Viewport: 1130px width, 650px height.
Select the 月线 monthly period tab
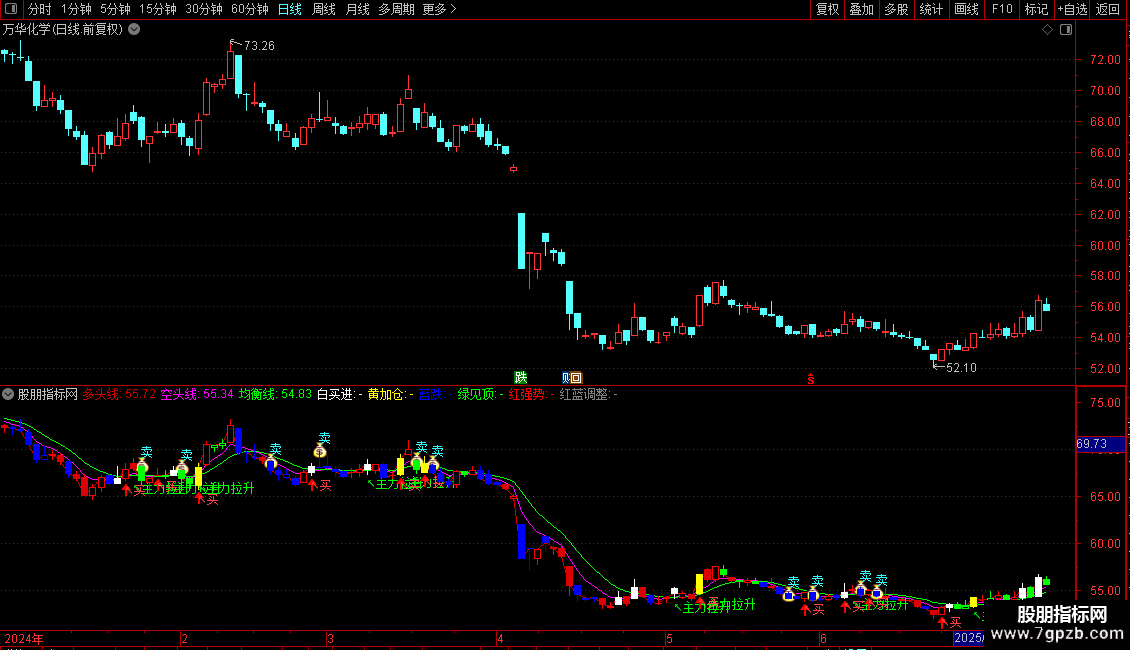point(357,9)
